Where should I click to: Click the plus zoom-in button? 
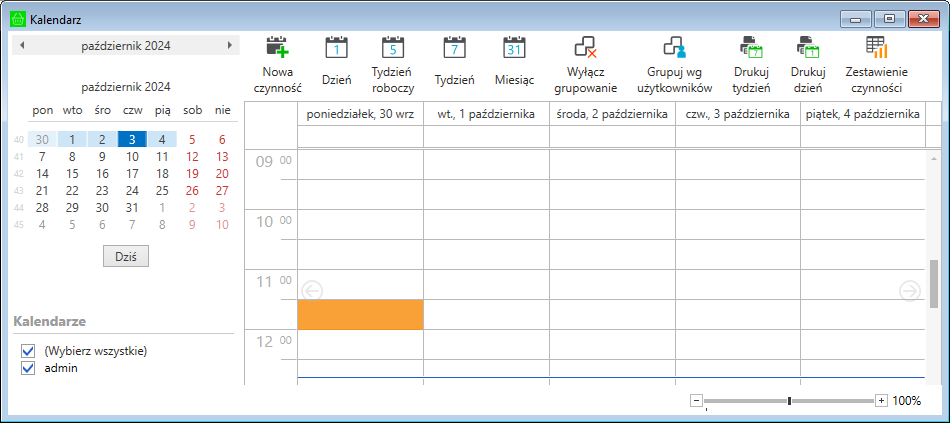point(881,401)
